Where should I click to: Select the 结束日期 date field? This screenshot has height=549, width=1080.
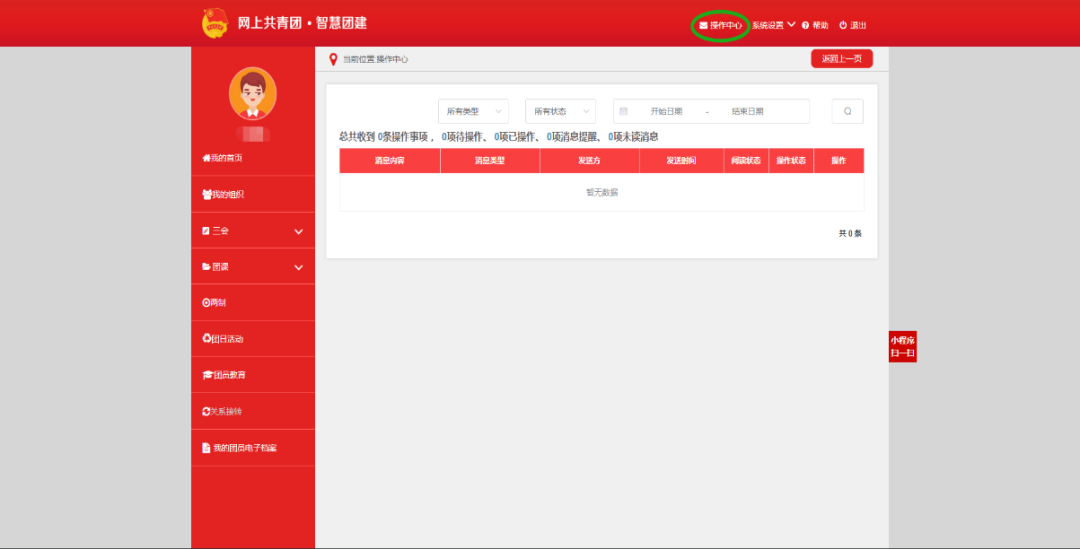coord(747,112)
